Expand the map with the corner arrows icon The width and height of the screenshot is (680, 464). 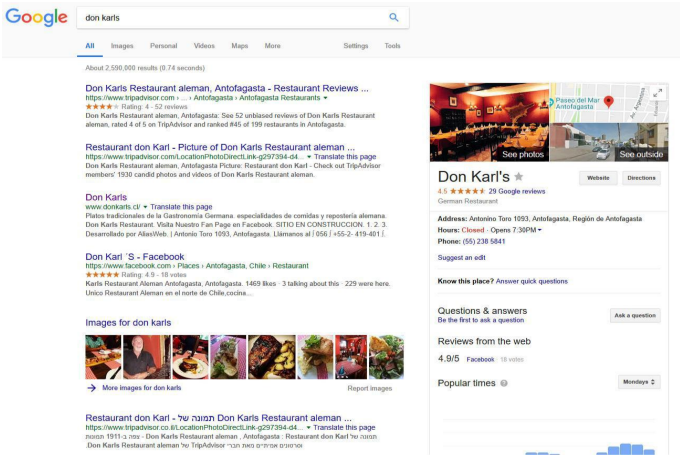coord(658,93)
